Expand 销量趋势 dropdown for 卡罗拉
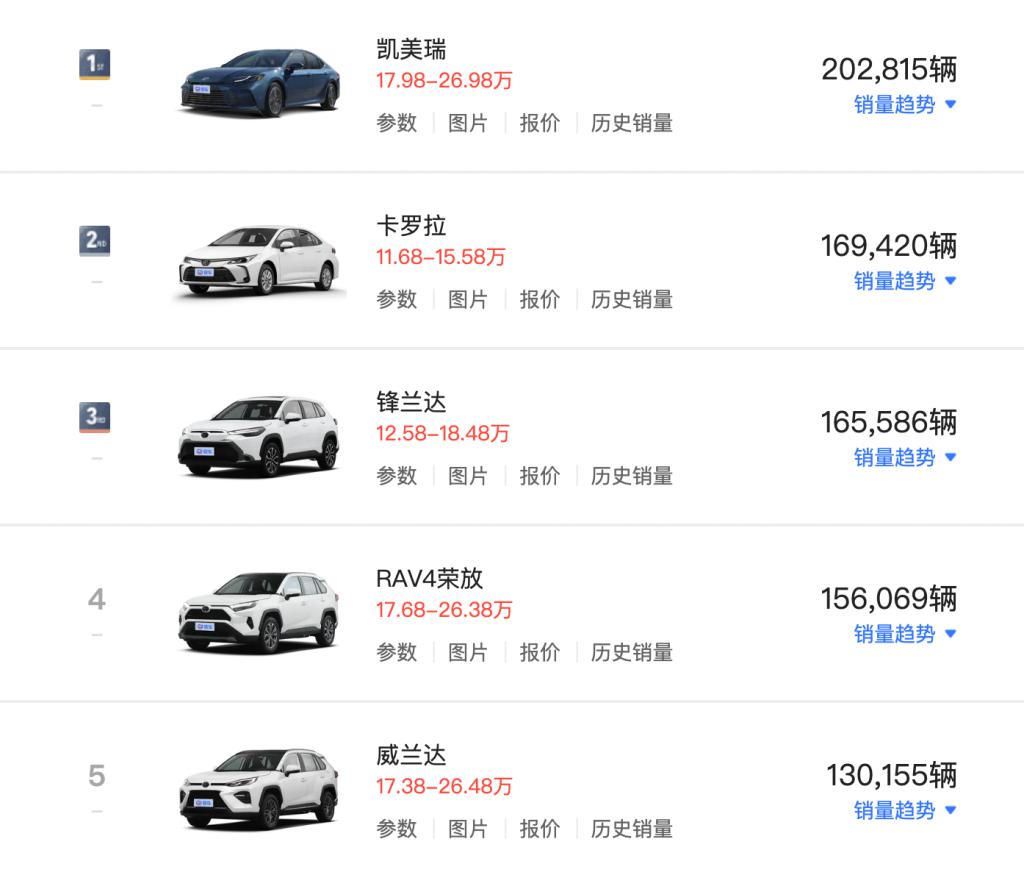The width and height of the screenshot is (1024, 875). (x=905, y=281)
